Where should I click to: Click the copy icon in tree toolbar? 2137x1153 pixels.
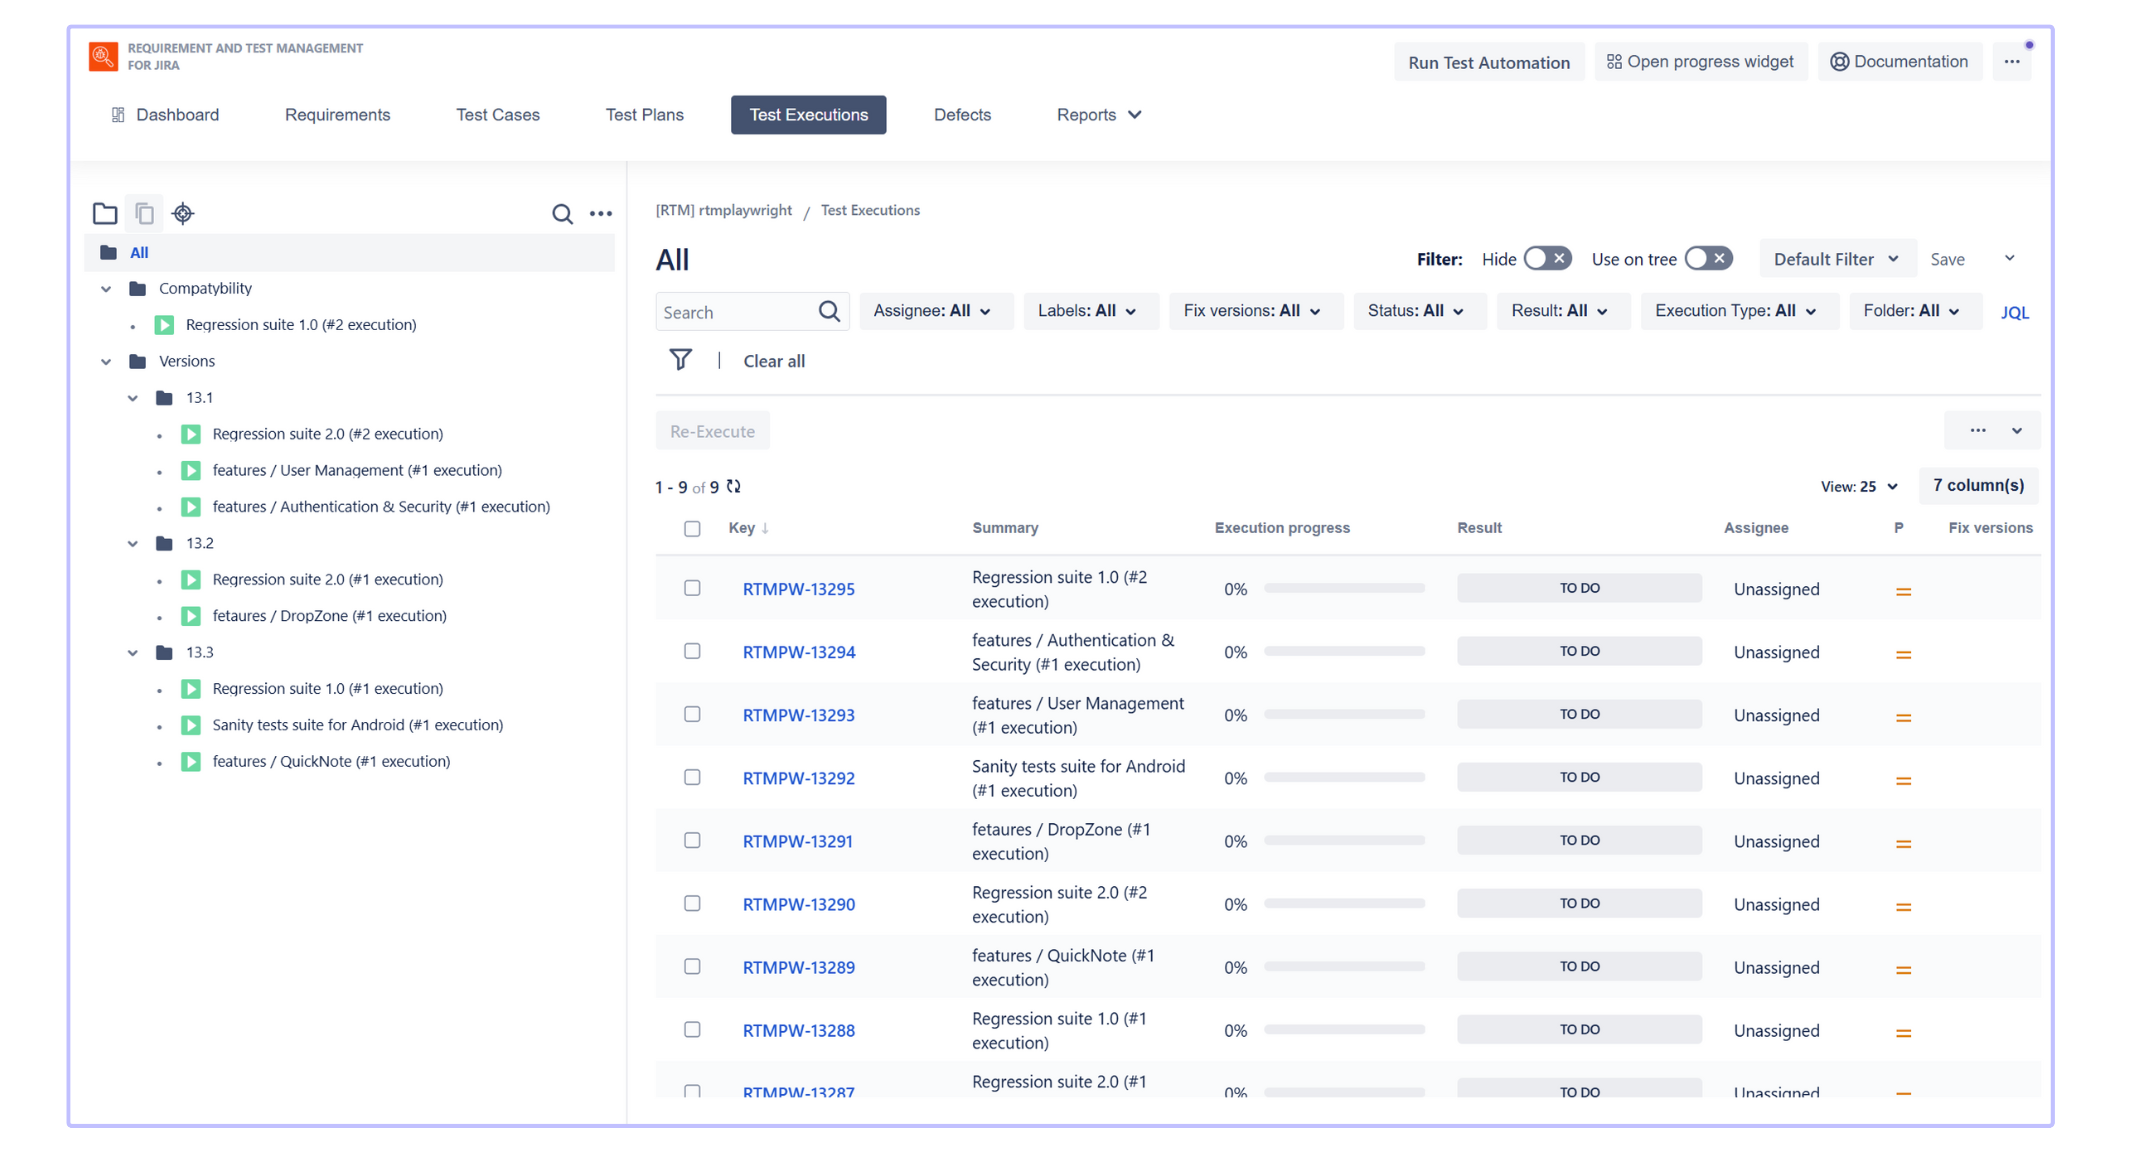coord(144,213)
